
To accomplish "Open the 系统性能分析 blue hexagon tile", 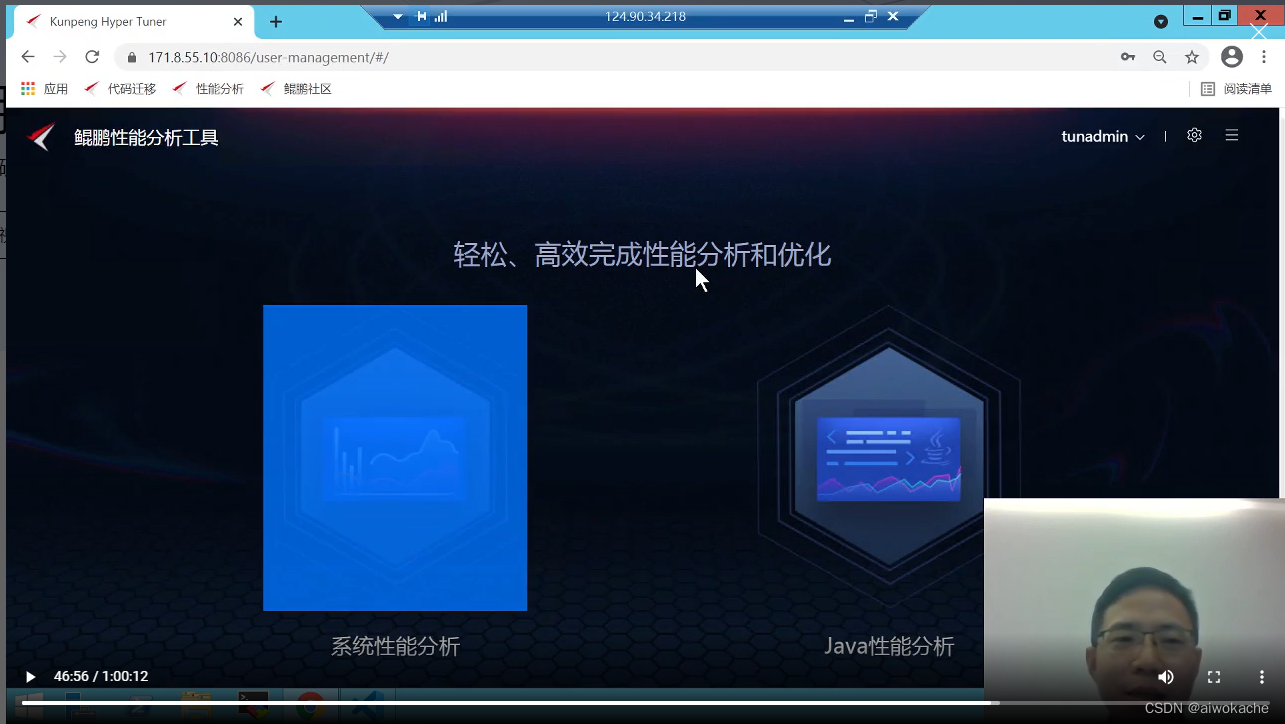I will [x=395, y=457].
